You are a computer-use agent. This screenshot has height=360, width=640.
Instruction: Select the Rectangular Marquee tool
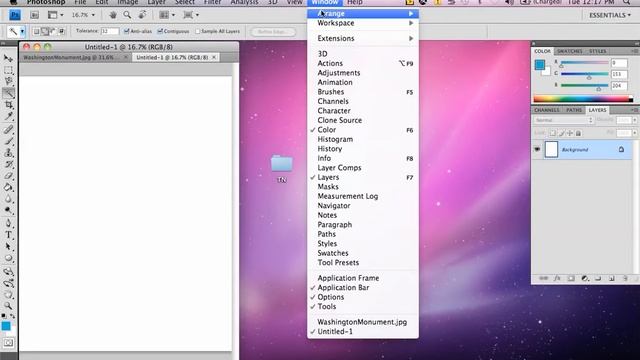[x=8, y=70]
